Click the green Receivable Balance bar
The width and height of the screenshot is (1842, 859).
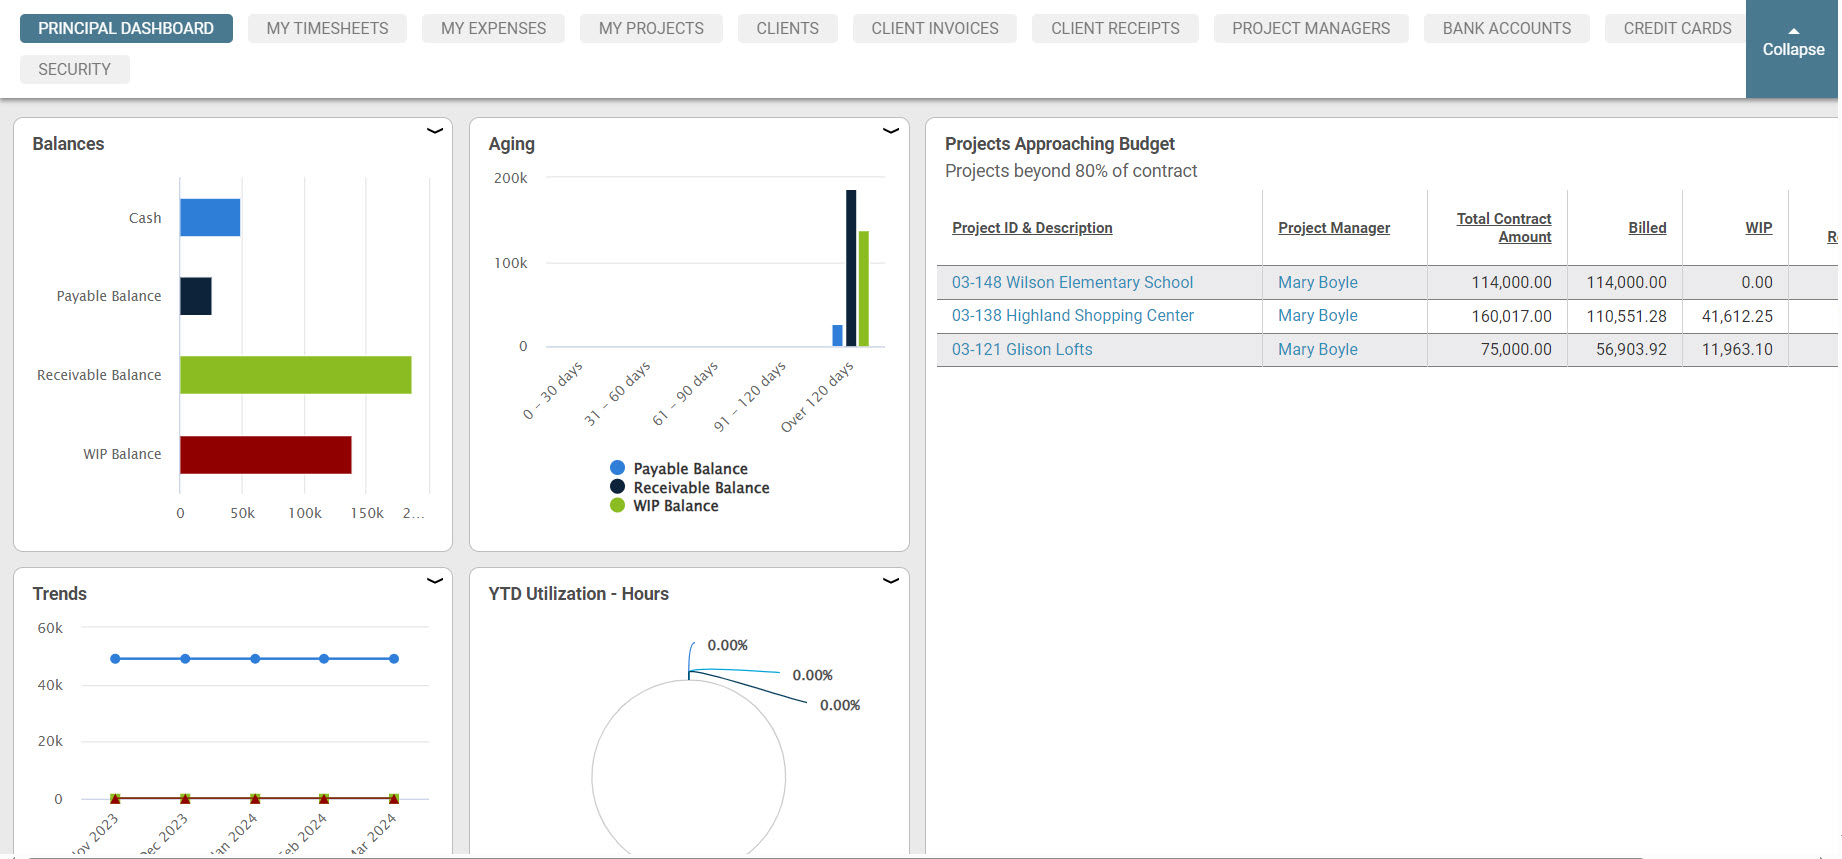click(x=295, y=375)
